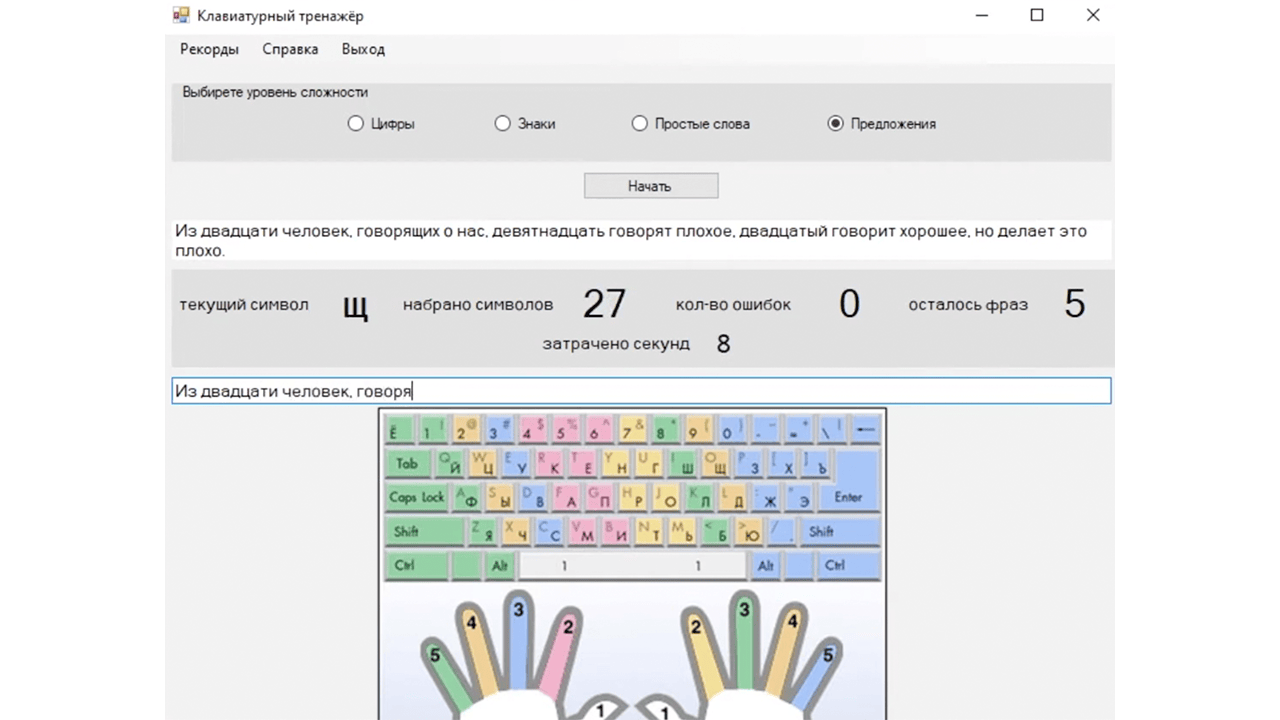Click the Ф key on the keyboard image

point(468,497)
